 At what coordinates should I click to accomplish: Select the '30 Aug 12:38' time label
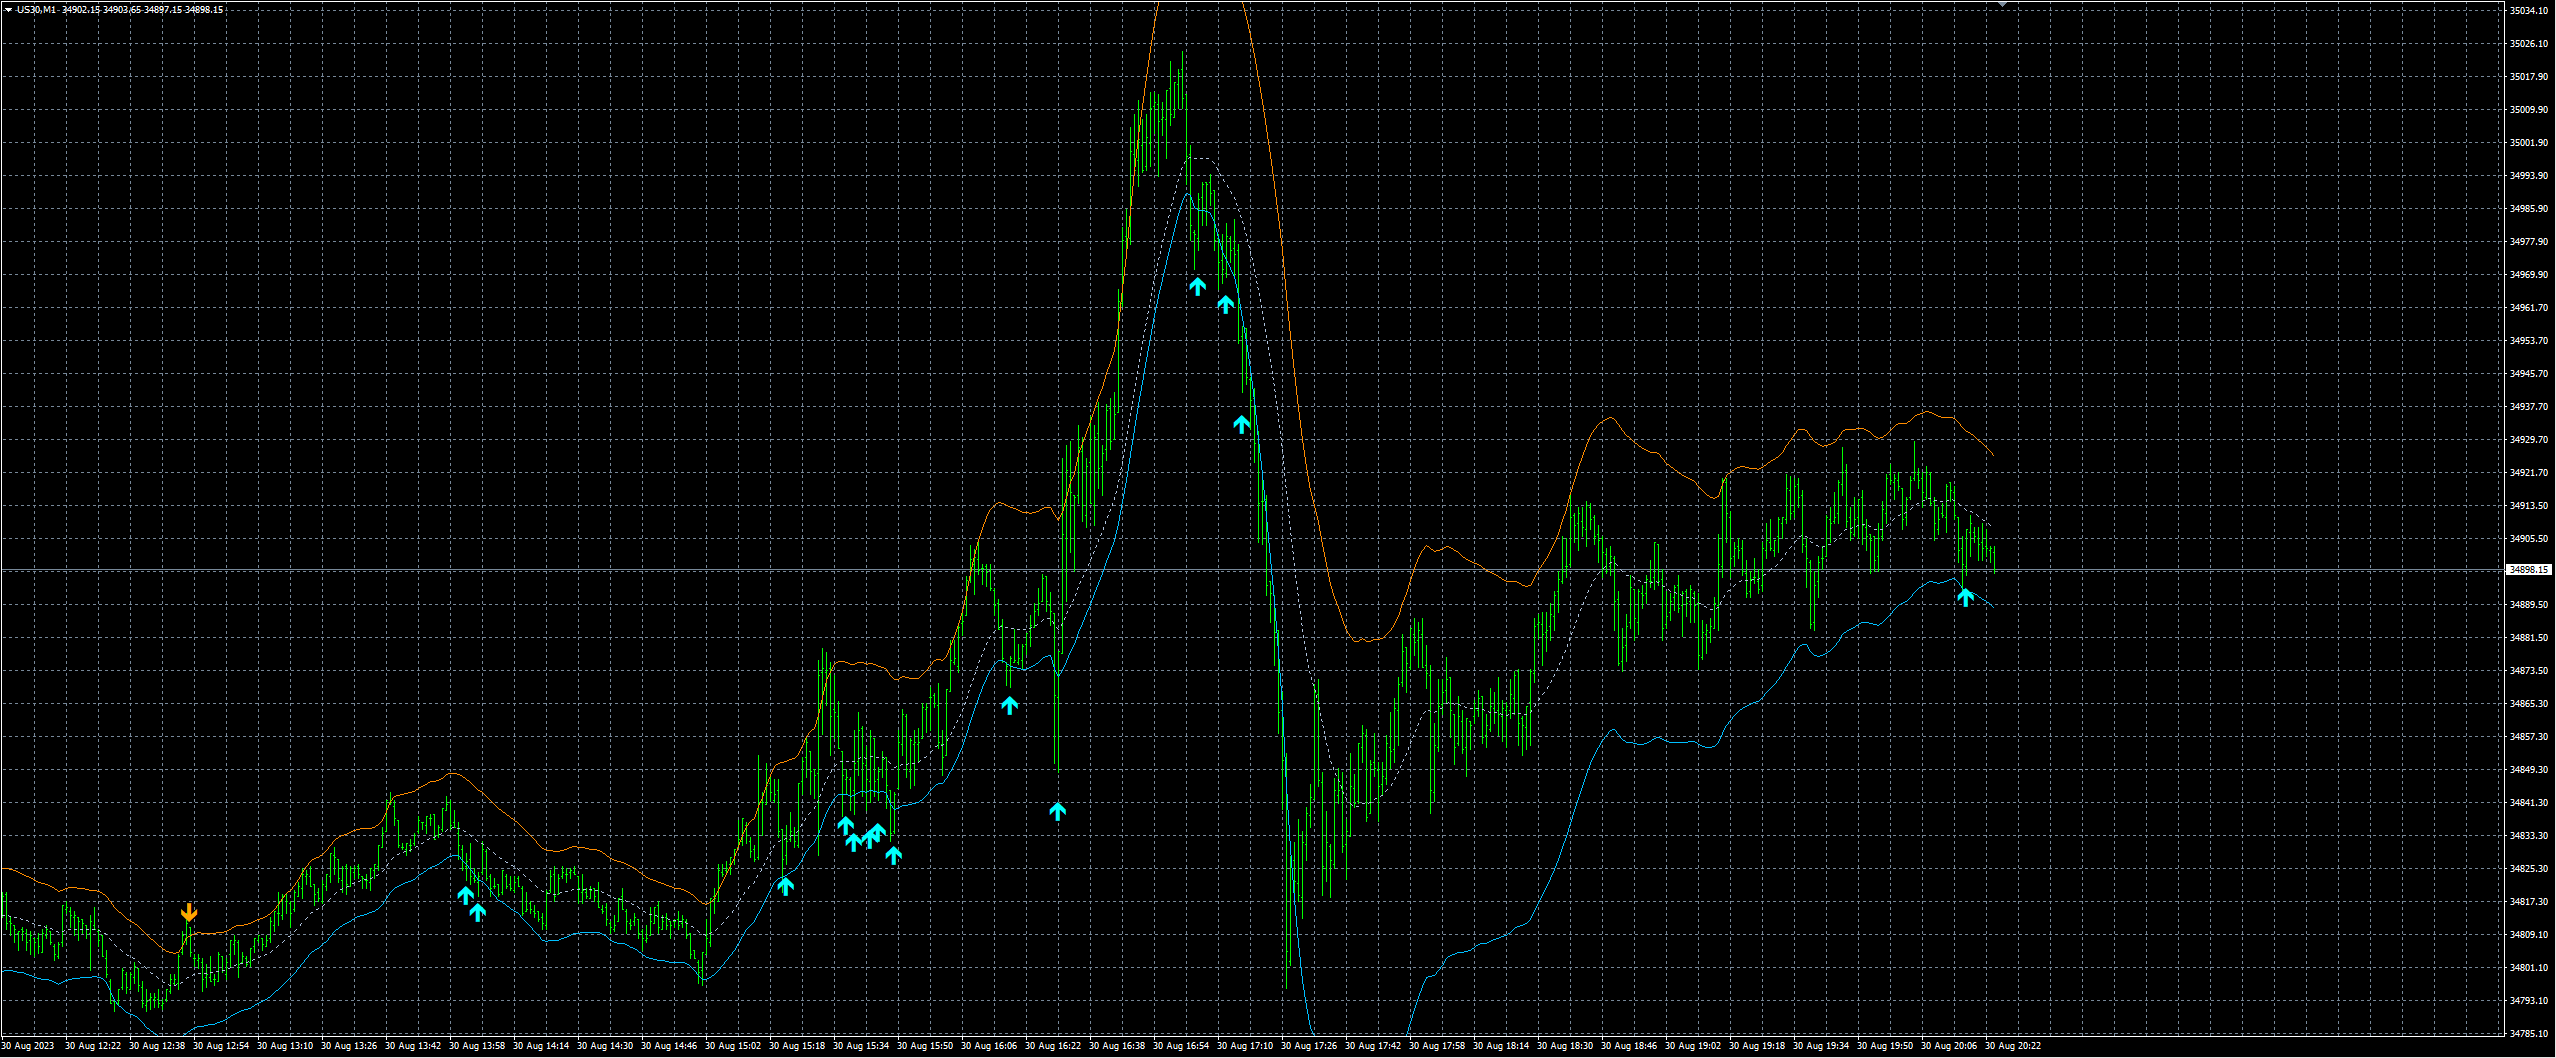[157, 1047]
